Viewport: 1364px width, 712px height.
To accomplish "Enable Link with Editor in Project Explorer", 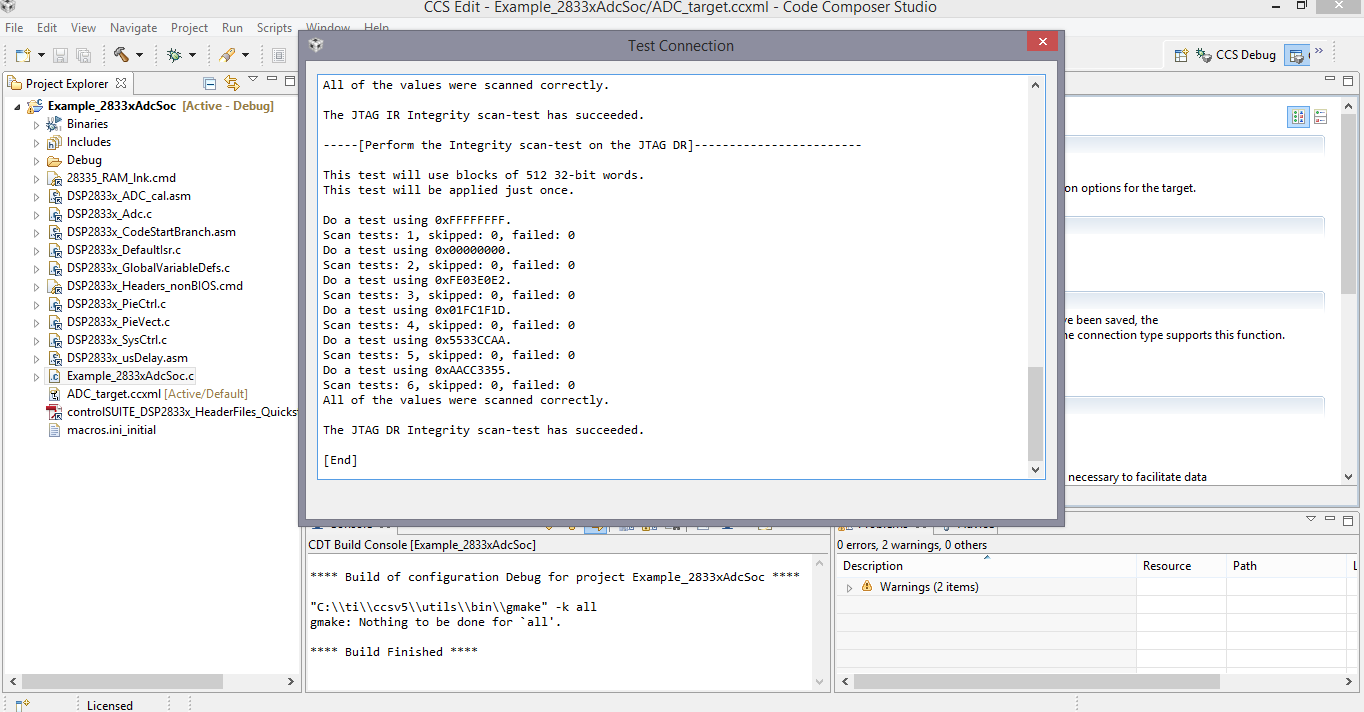I will pyautogui.click(x=232, y=81).
